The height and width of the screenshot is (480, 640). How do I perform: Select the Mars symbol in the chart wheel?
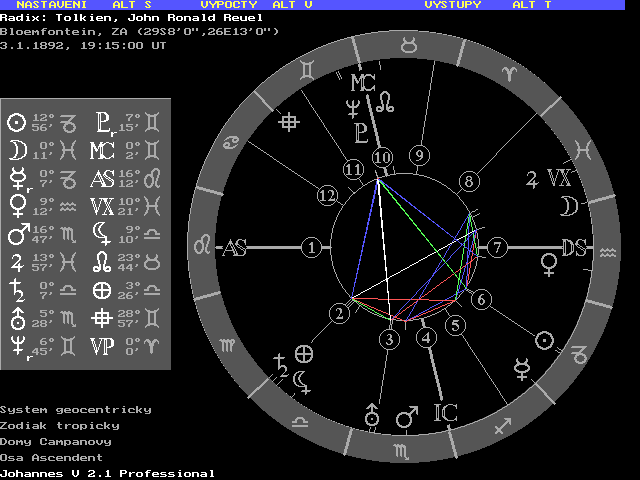[x=405, y=414]
